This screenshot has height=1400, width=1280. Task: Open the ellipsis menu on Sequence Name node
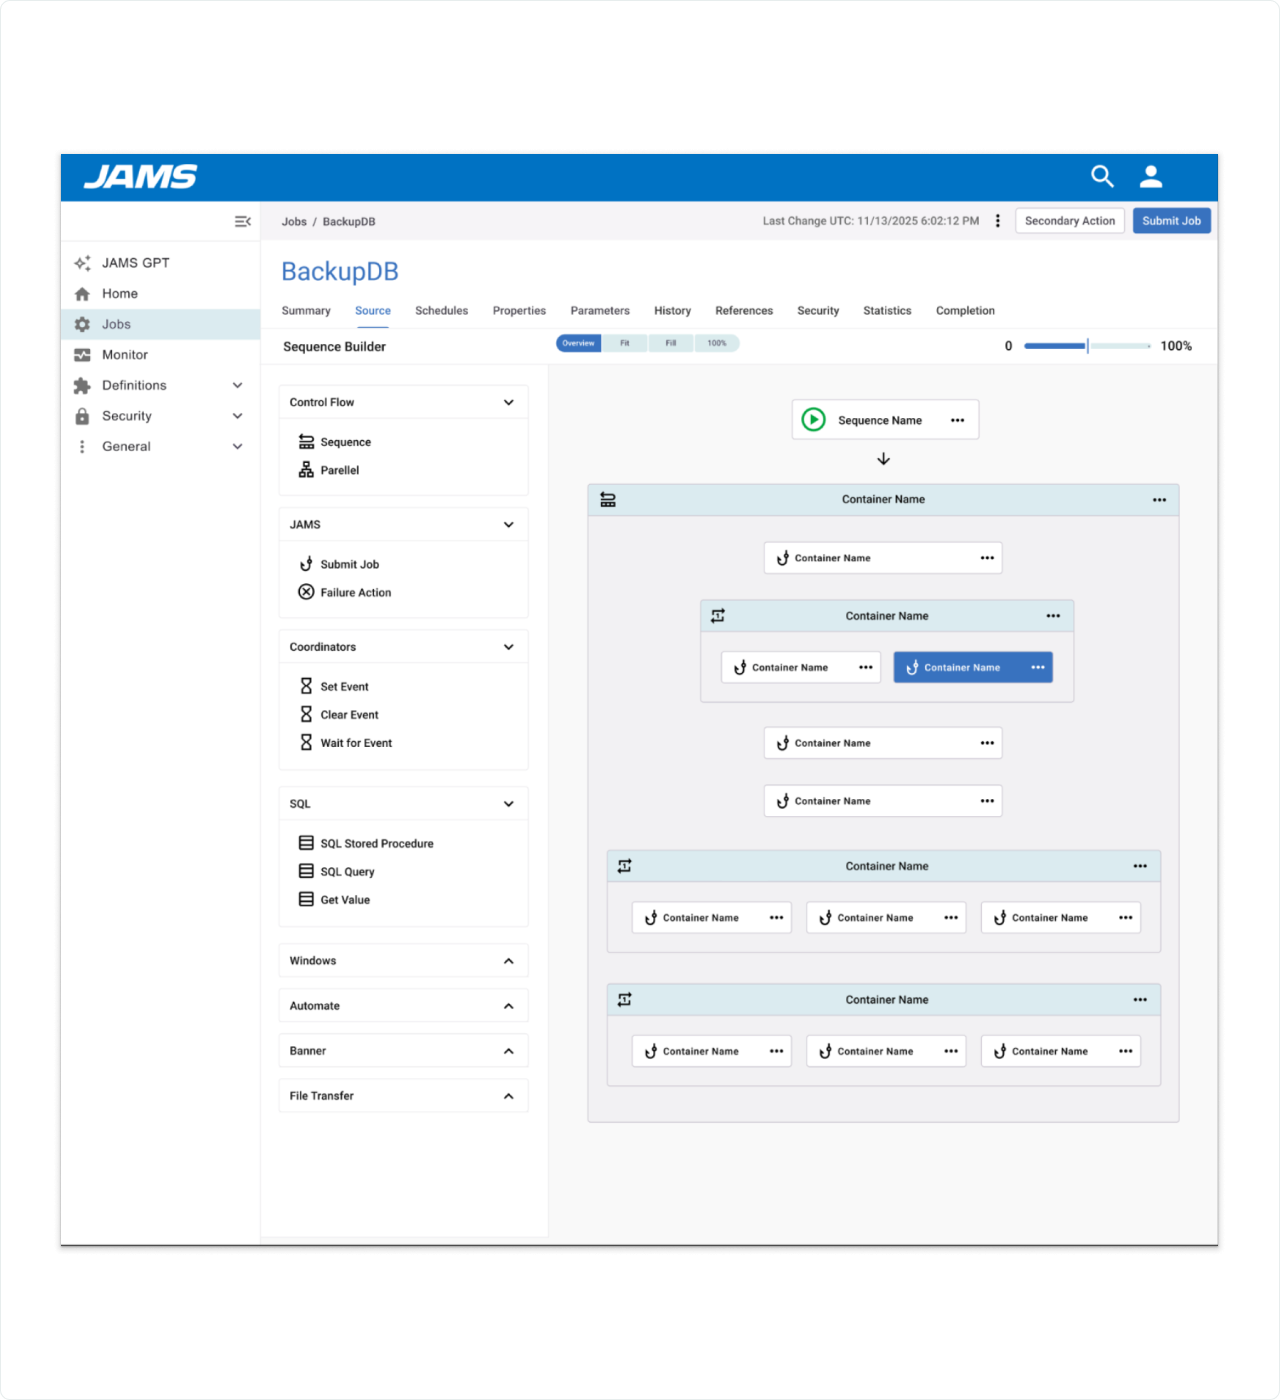(957, 420)
